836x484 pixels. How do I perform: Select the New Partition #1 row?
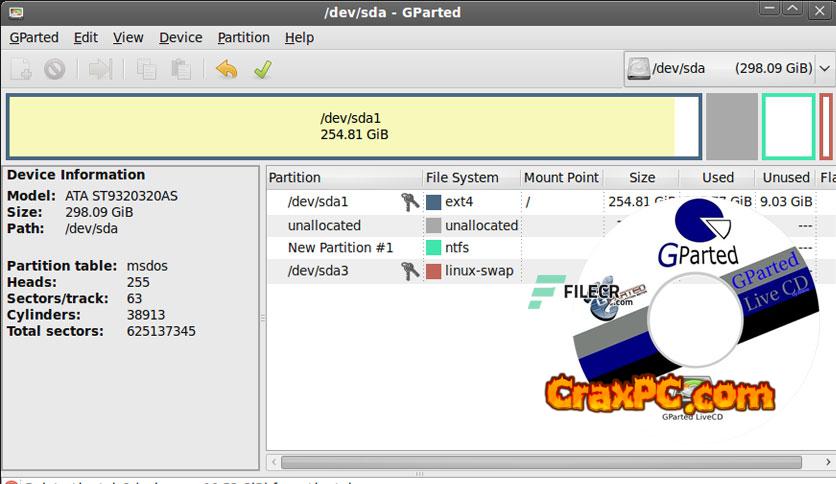549,247
